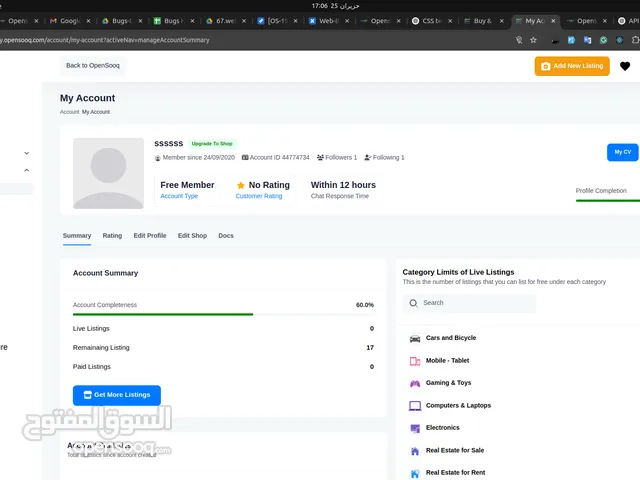Open the My CV button

tap(622, 152)
